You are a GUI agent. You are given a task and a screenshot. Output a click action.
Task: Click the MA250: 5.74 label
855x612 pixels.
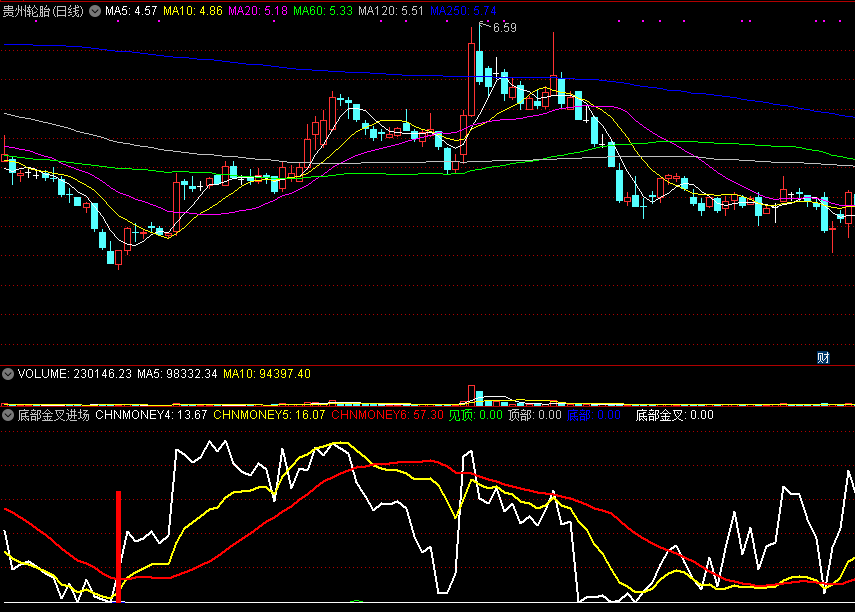463,11
